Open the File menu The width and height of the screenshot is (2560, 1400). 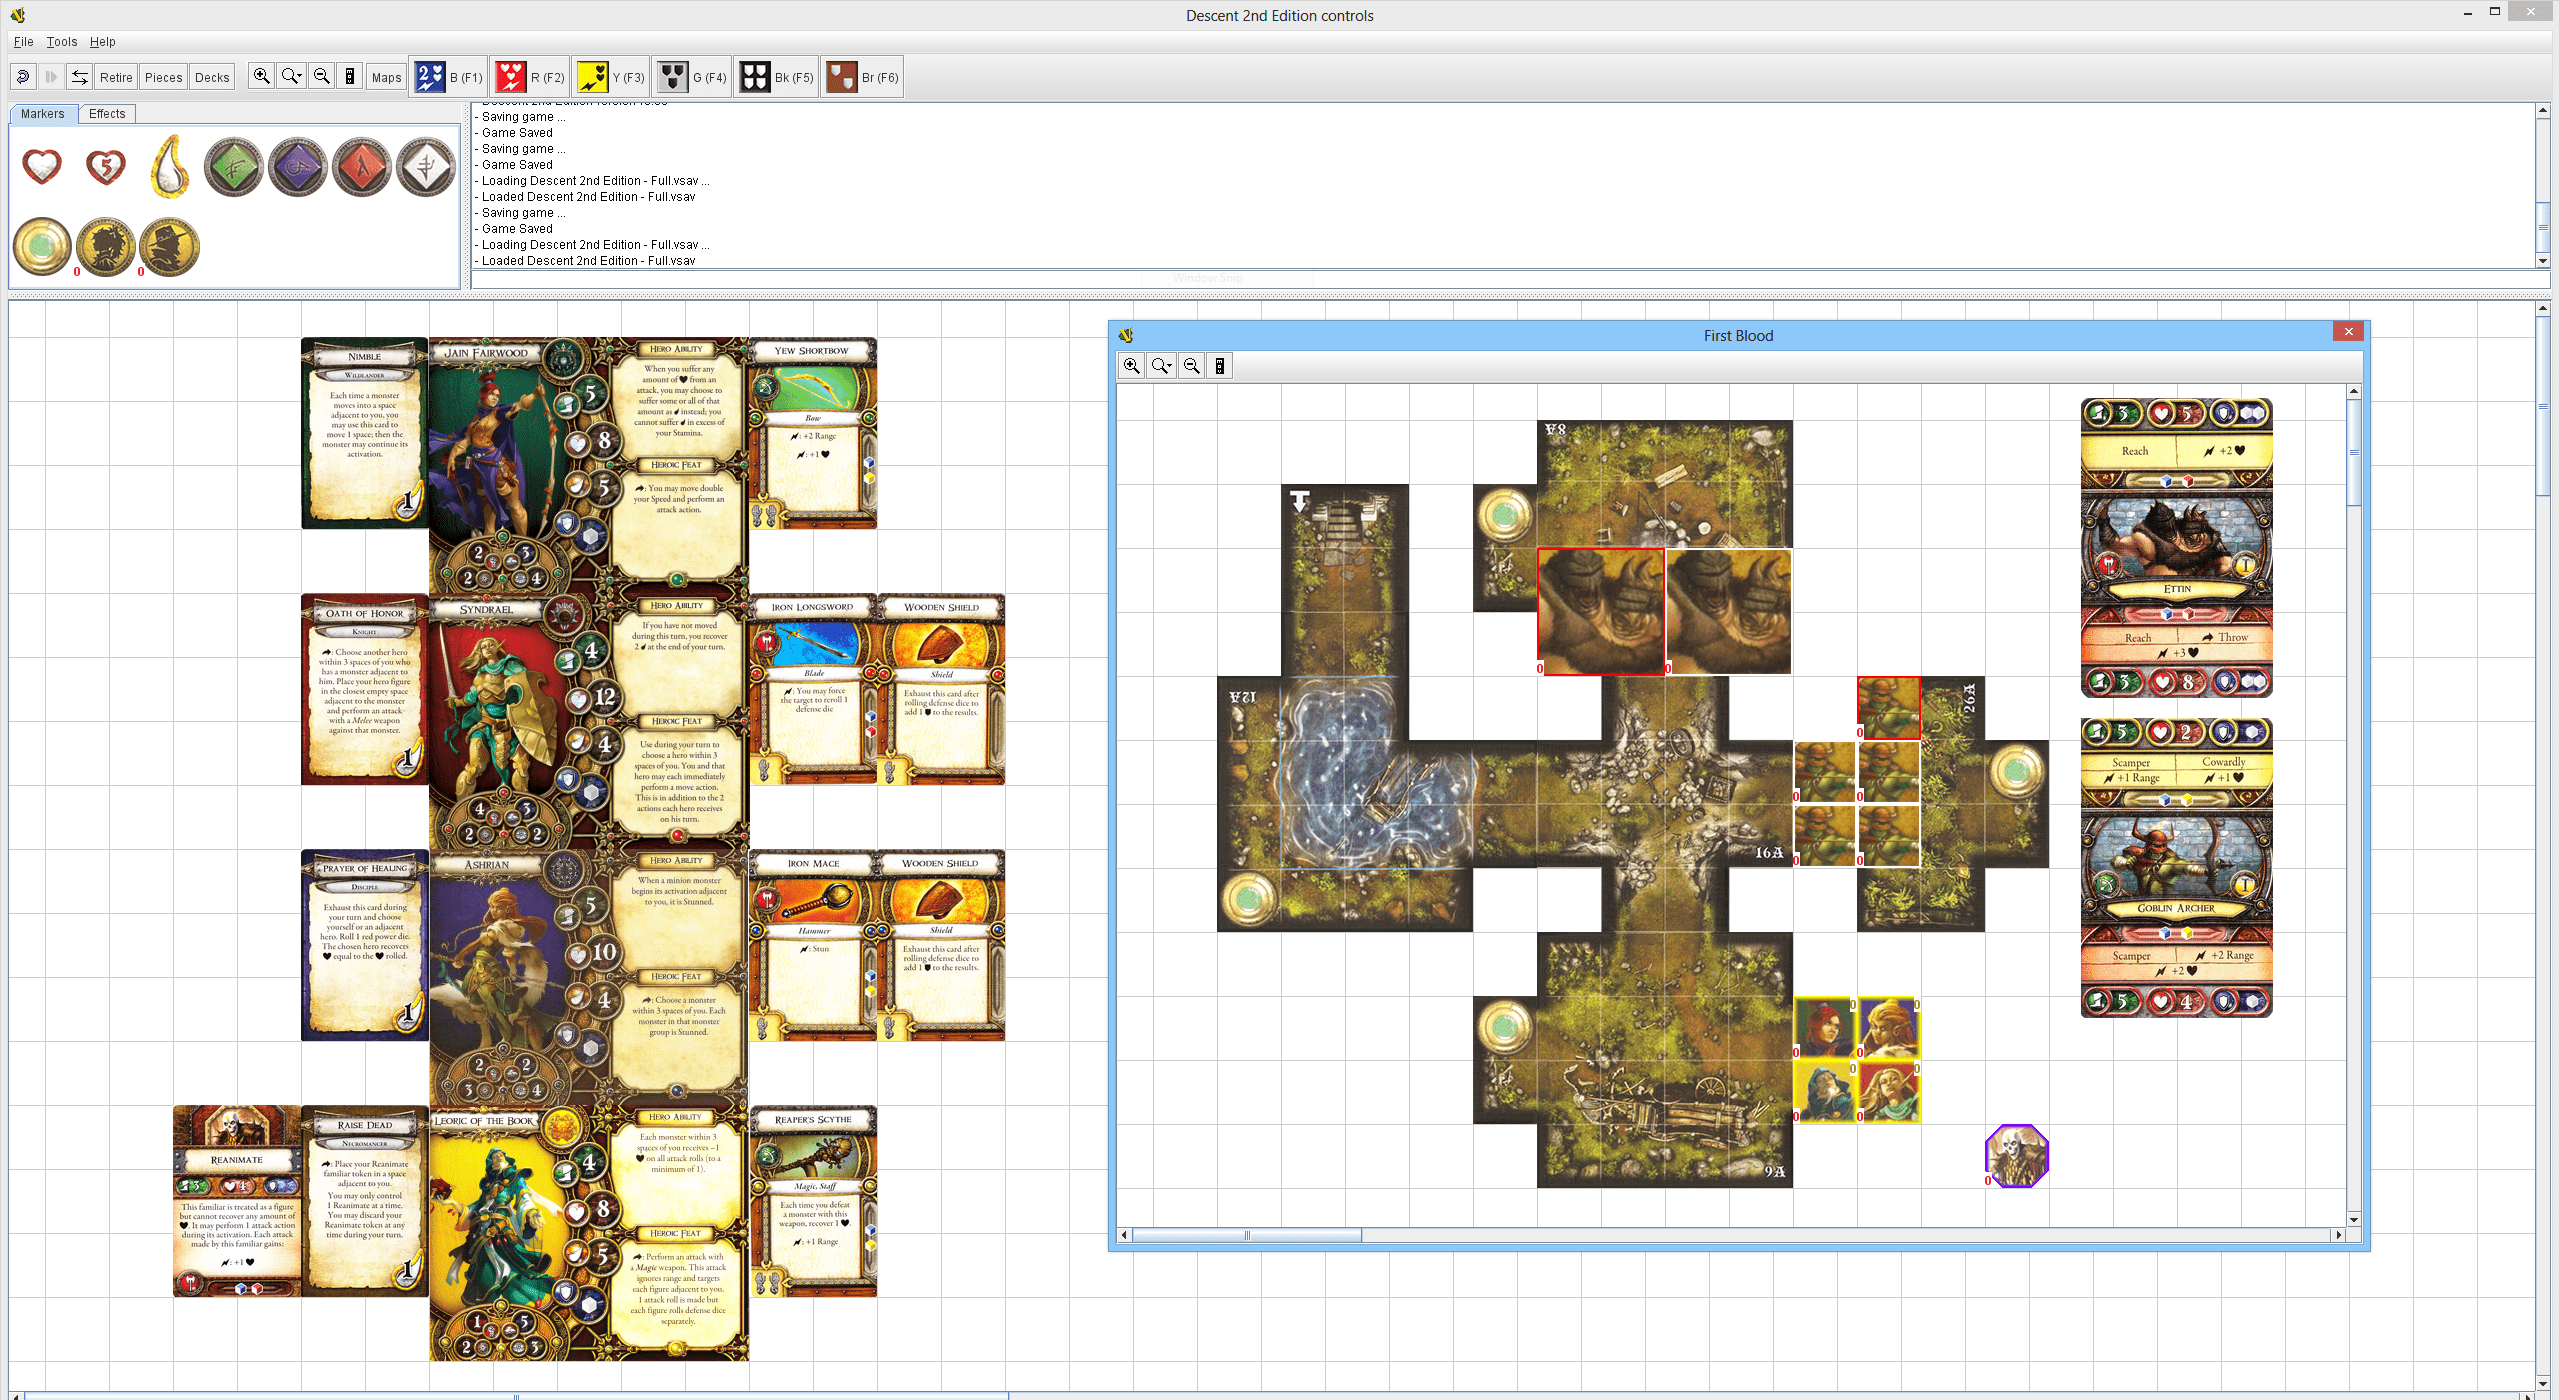pyautogui.click(x=24, y=42)
